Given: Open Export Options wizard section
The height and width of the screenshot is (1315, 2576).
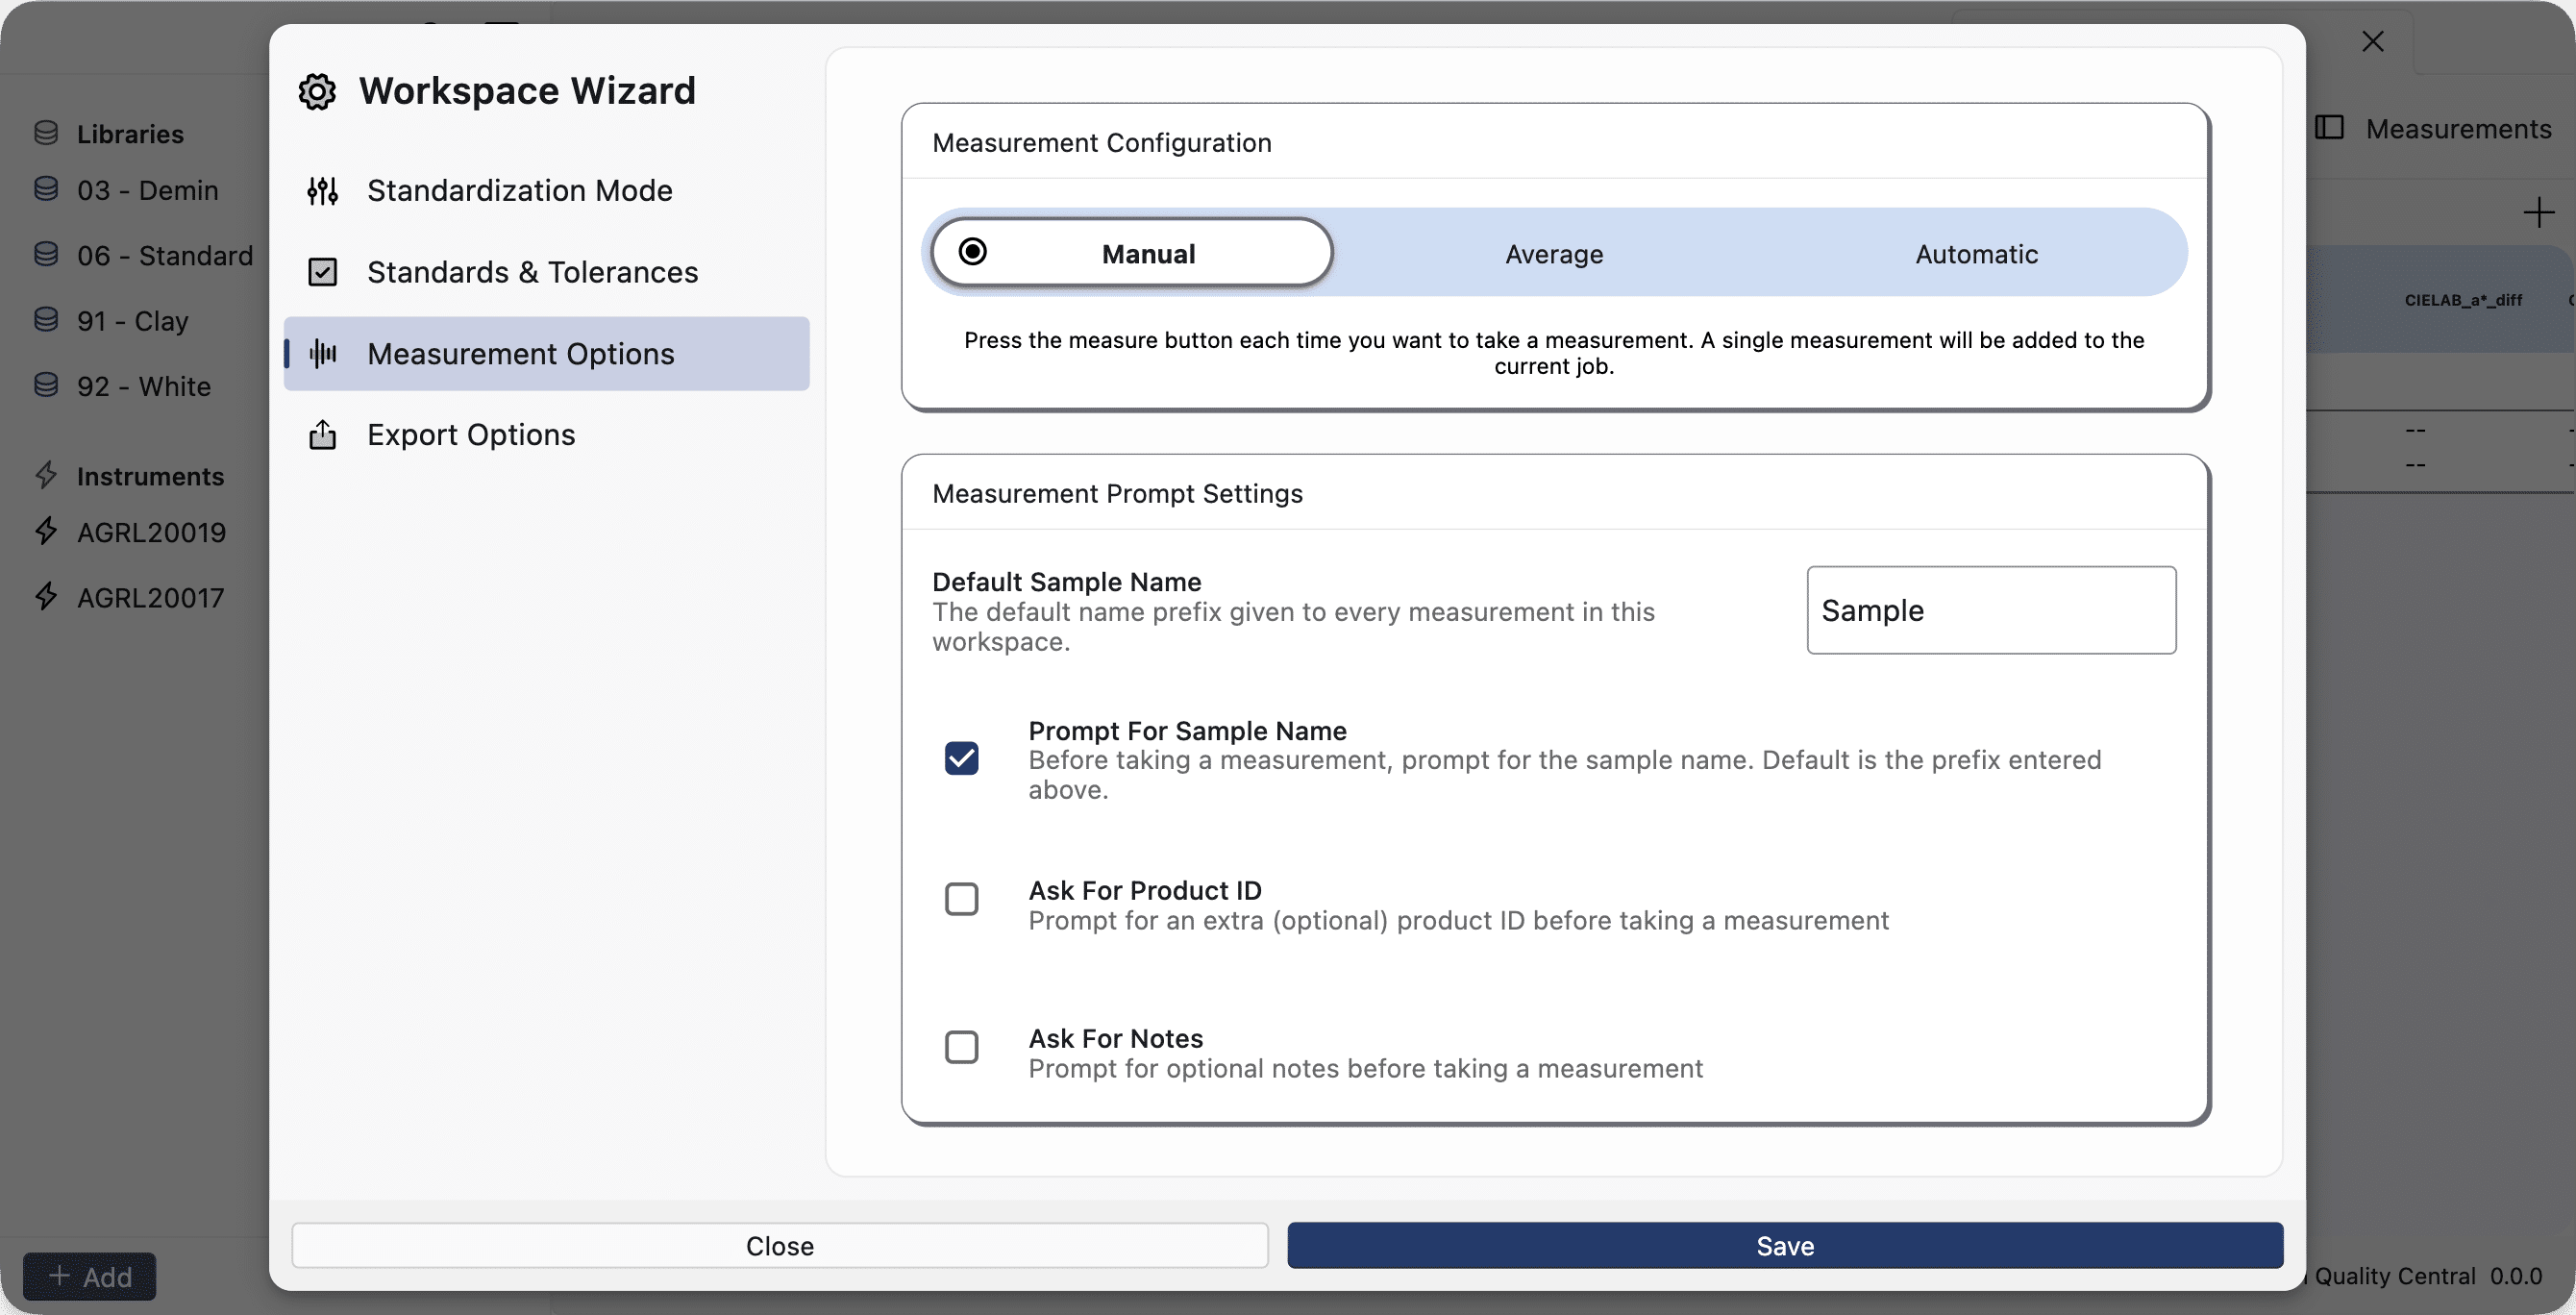Looking at the screenshot, I should (547, 435).
